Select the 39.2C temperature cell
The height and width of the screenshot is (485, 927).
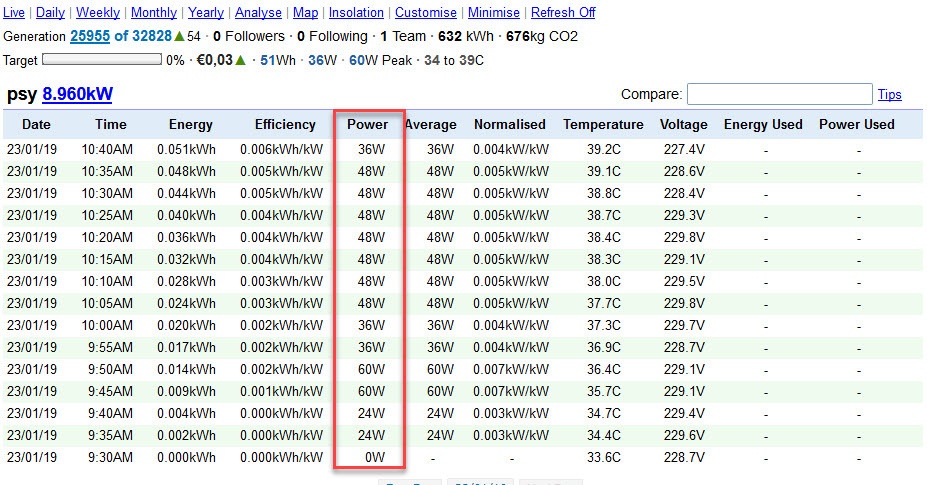[604, 150]
